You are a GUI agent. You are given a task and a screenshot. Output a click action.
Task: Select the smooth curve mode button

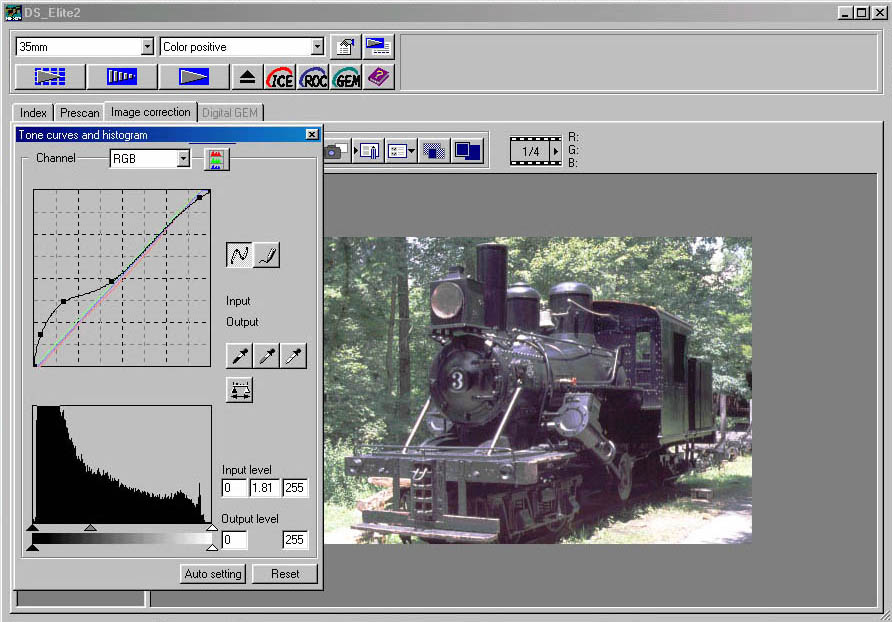240,255
